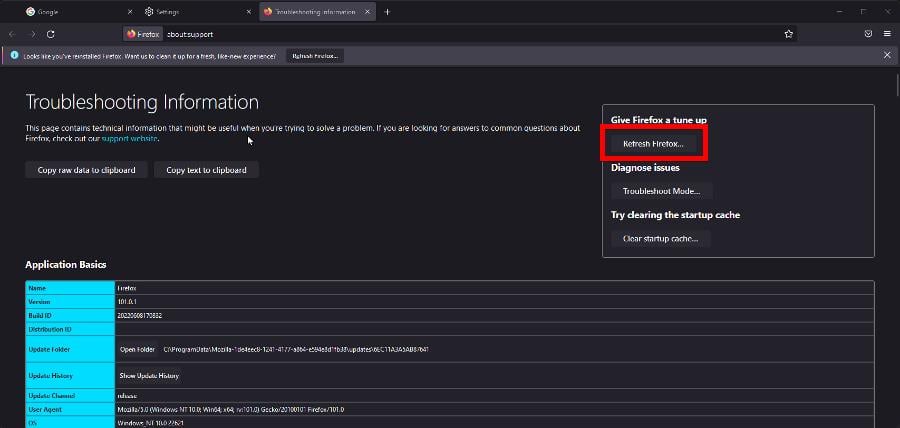Viewport: 900px width, 428px height.
Task: Click Open Folder in Update Folder row
Action: [137, 349]
